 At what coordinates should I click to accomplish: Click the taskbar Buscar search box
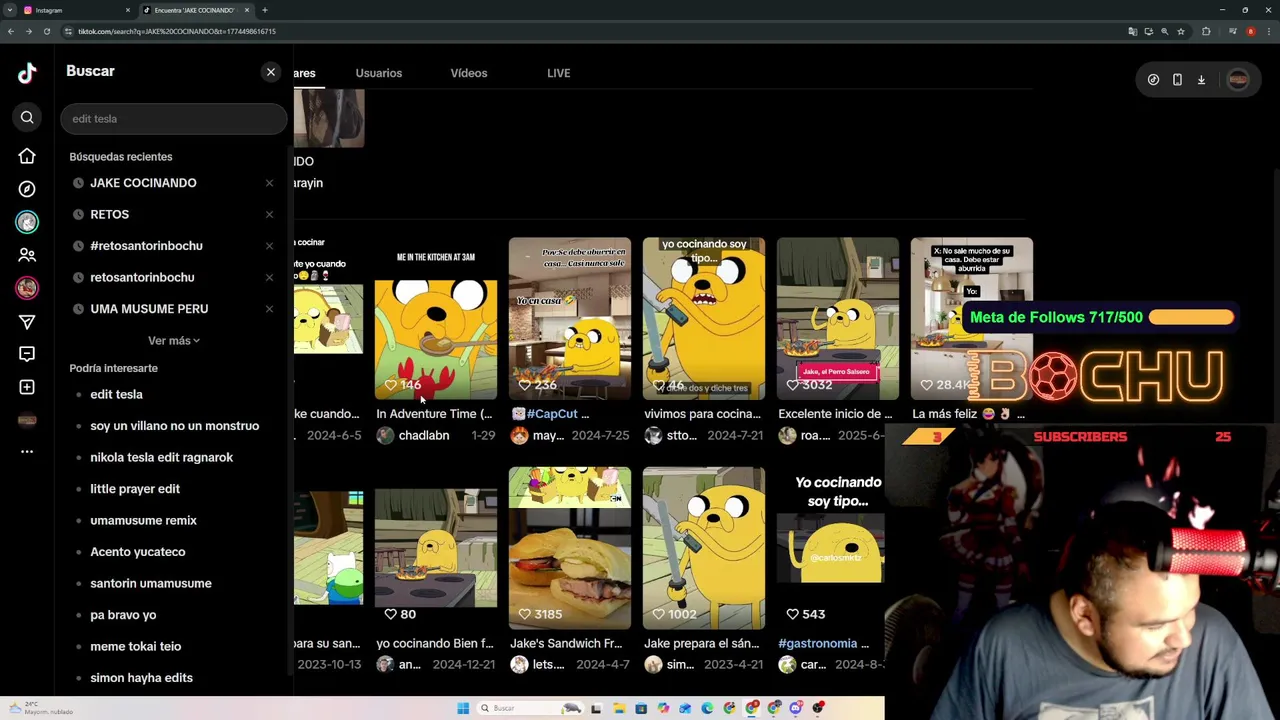coord(530,708)
